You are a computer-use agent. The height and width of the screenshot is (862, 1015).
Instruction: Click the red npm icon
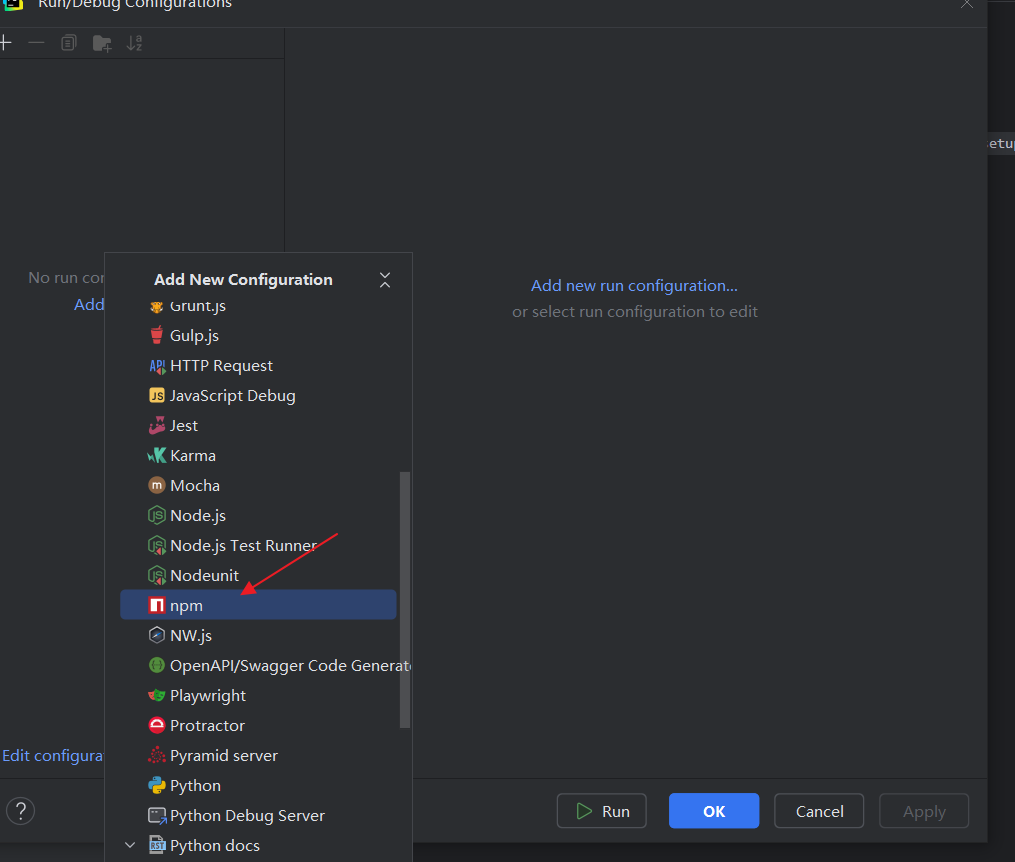tap(157, 605)
